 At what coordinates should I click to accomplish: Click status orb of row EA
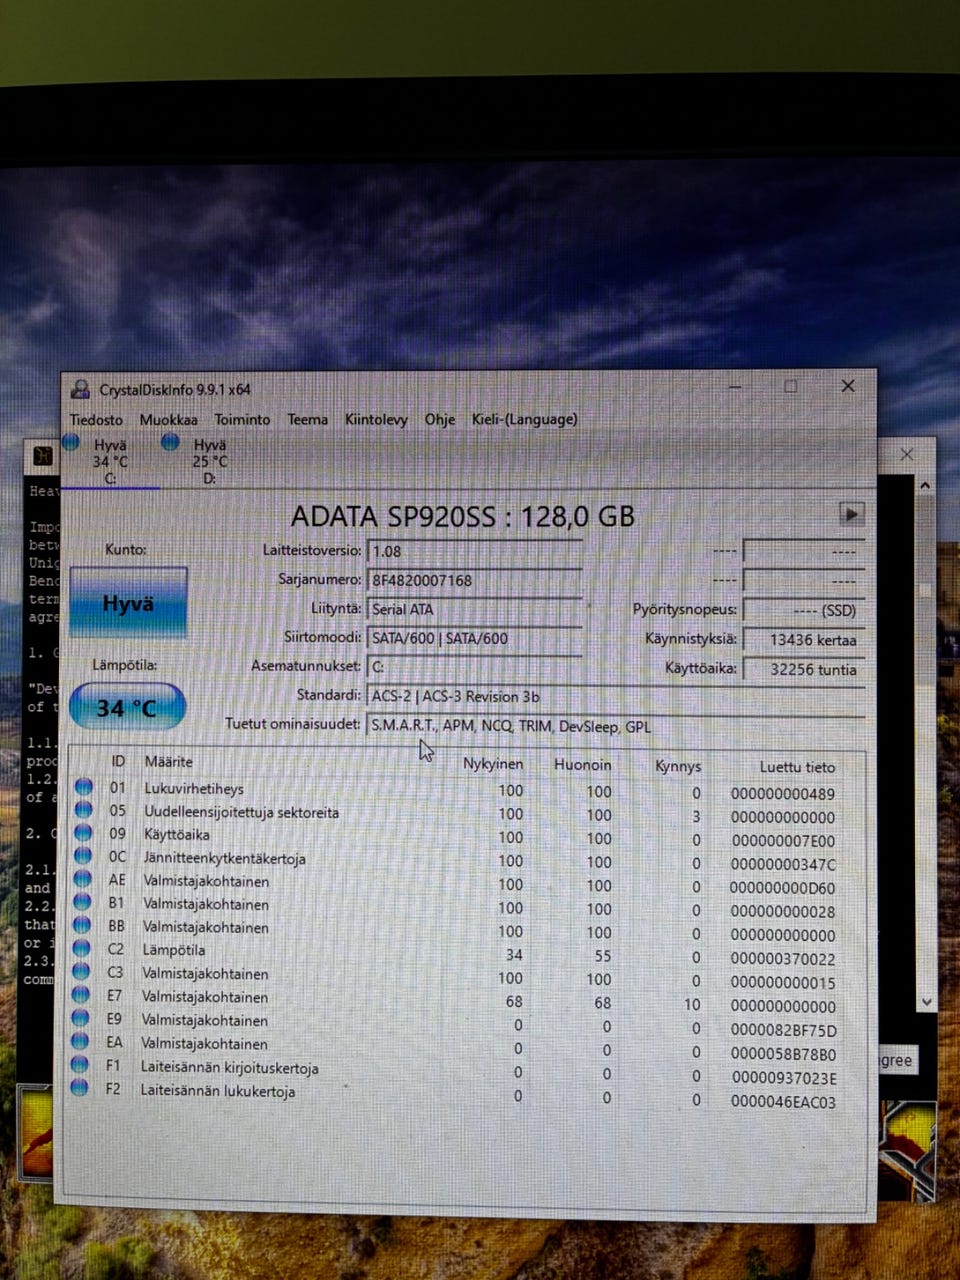[x=81, y=1042]
